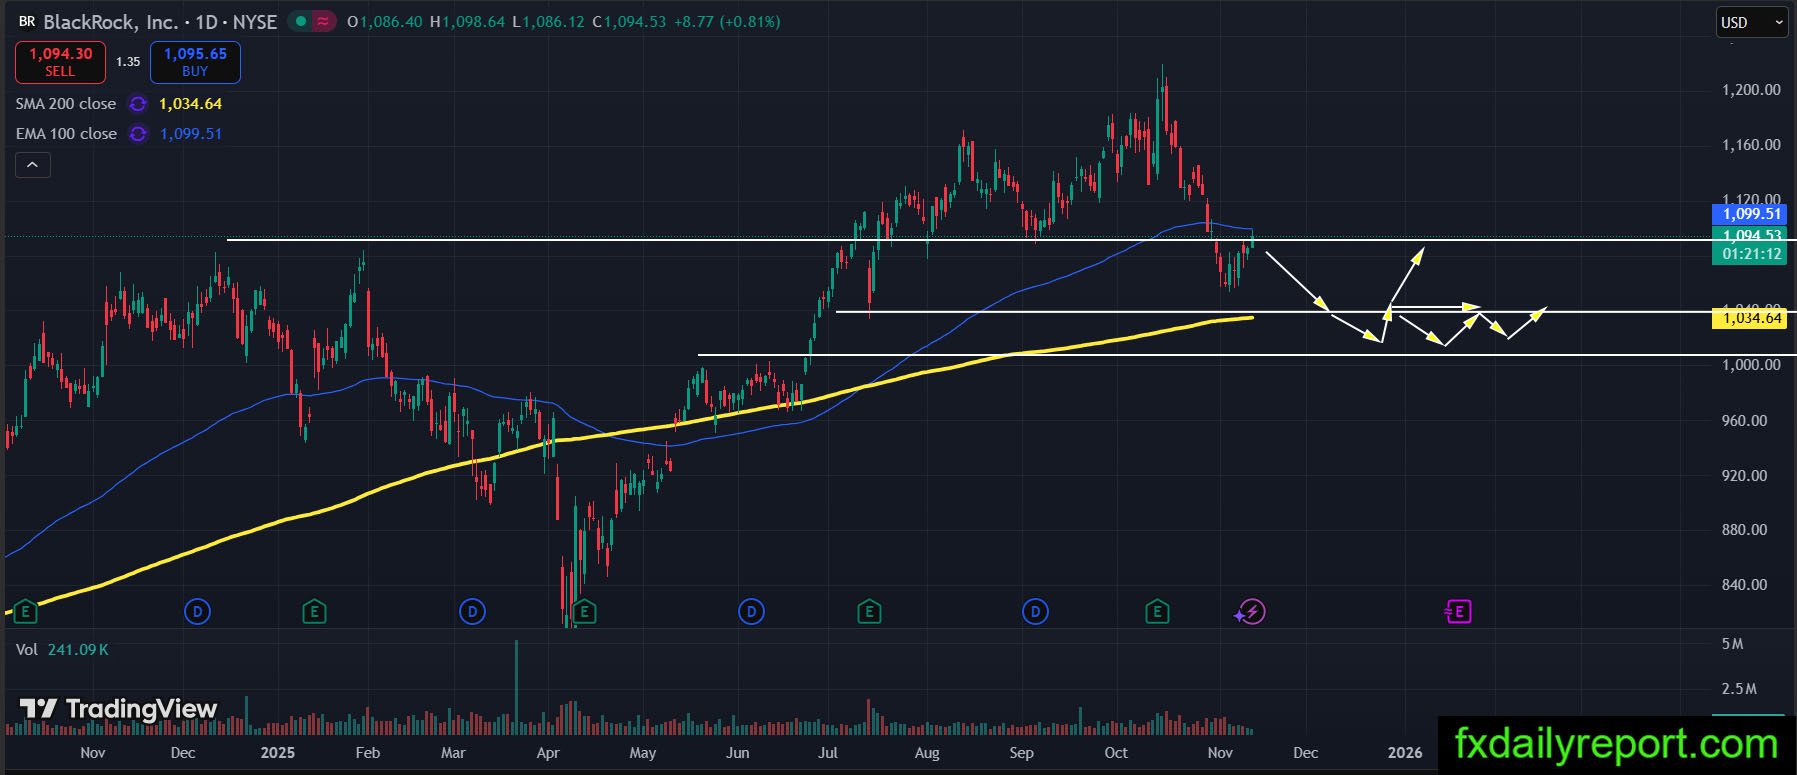Click the 1.35 spread value
The image size is (1797, 775).
[128, 62]
